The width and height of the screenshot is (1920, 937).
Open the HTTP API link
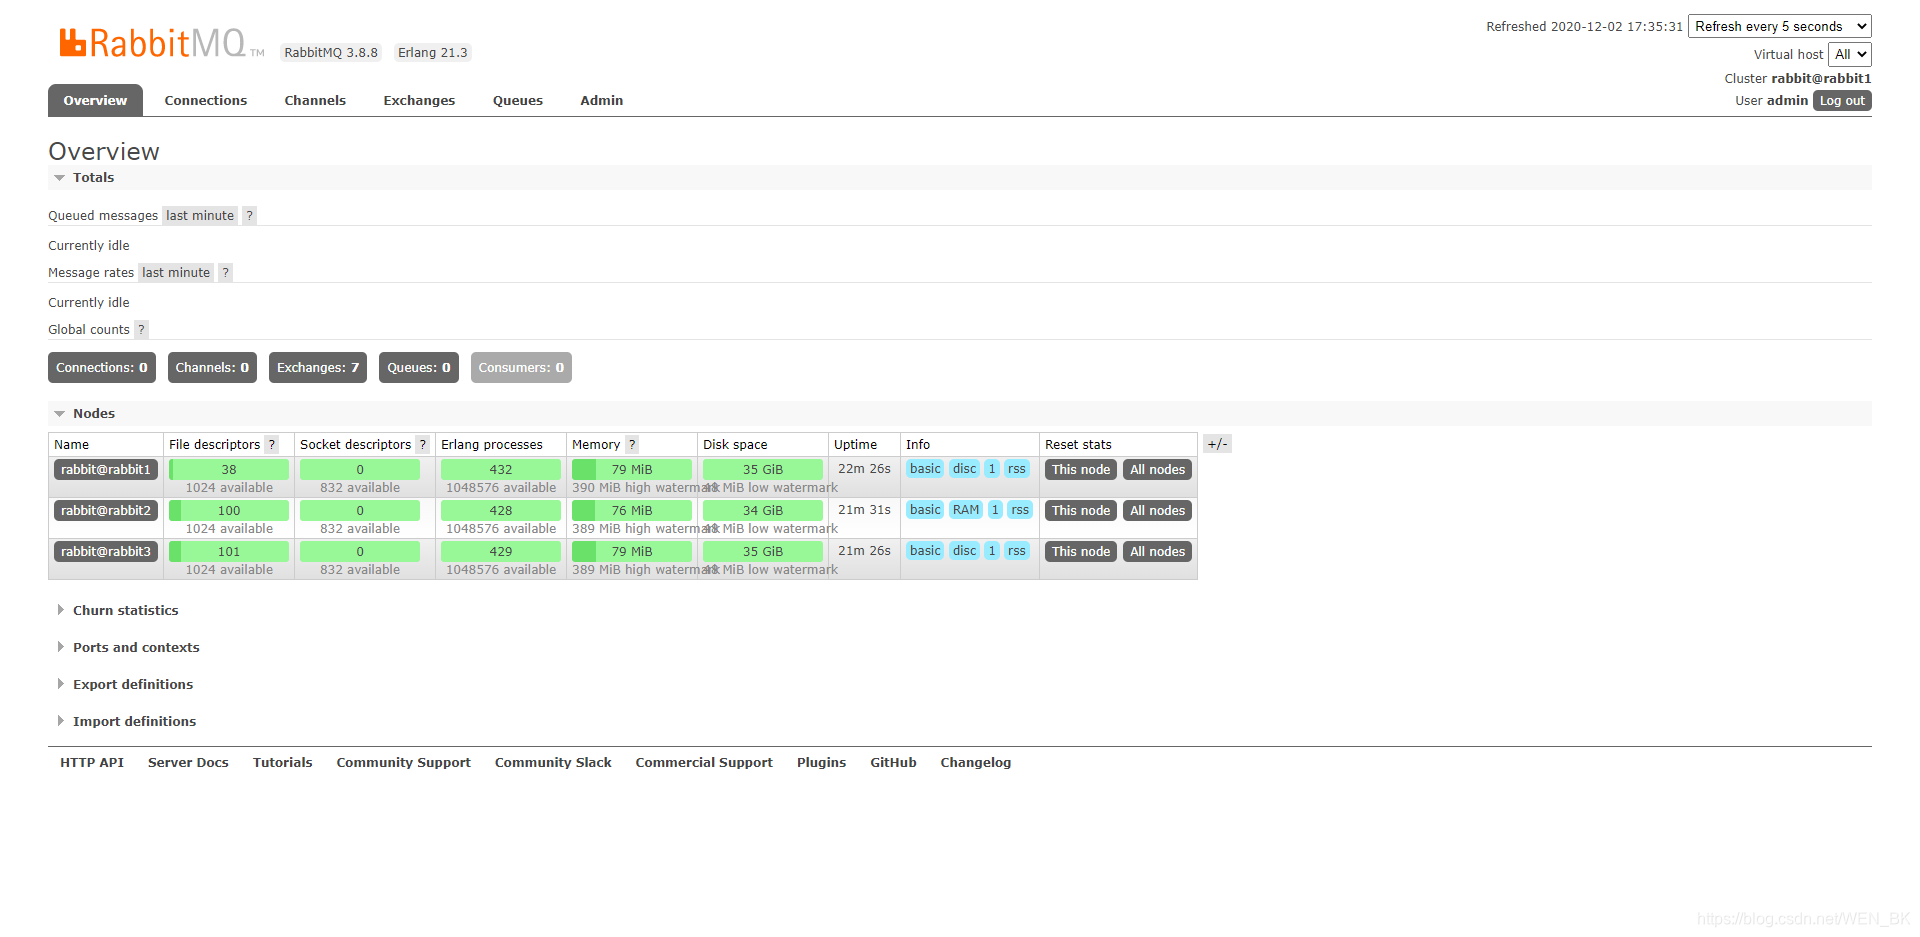coord(92,763)
